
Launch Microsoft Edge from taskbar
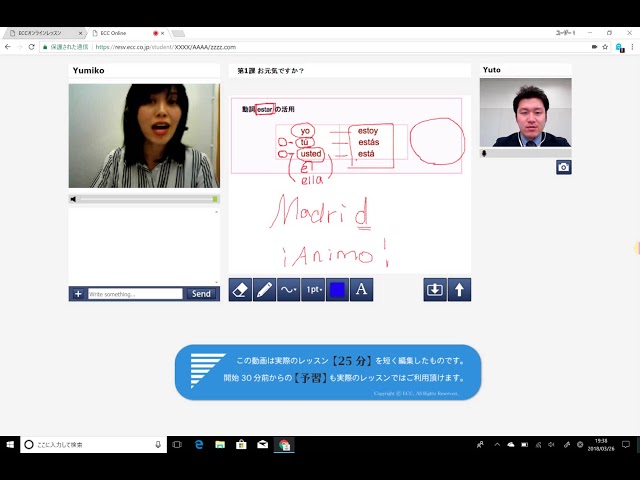point(199,444)
